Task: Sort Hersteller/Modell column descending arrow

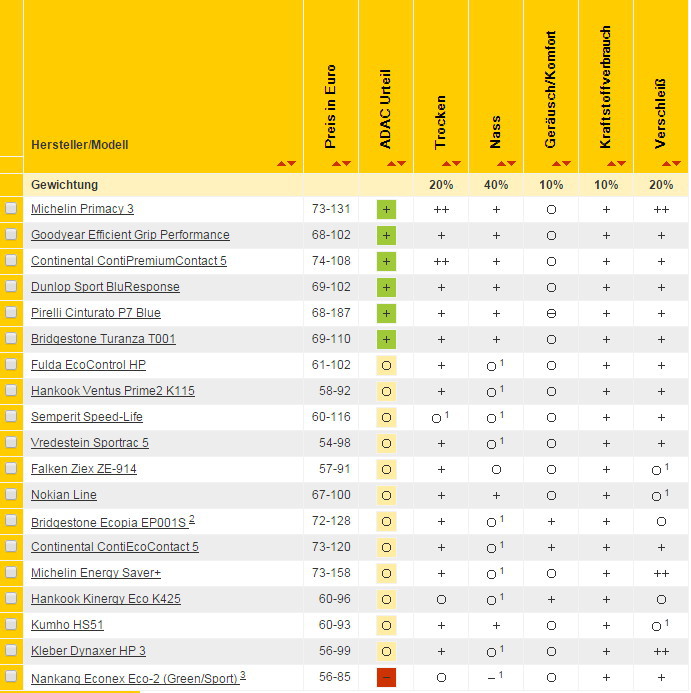Action: pos(292,164)
